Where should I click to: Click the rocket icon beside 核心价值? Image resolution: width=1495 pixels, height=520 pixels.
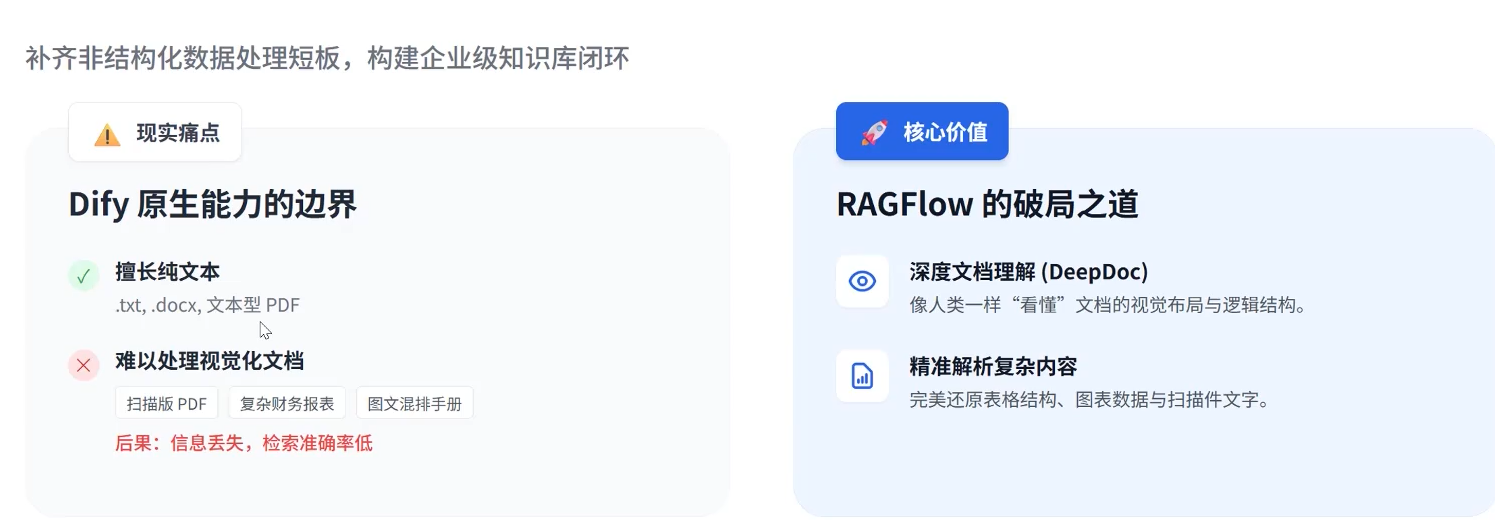(874, 133)
